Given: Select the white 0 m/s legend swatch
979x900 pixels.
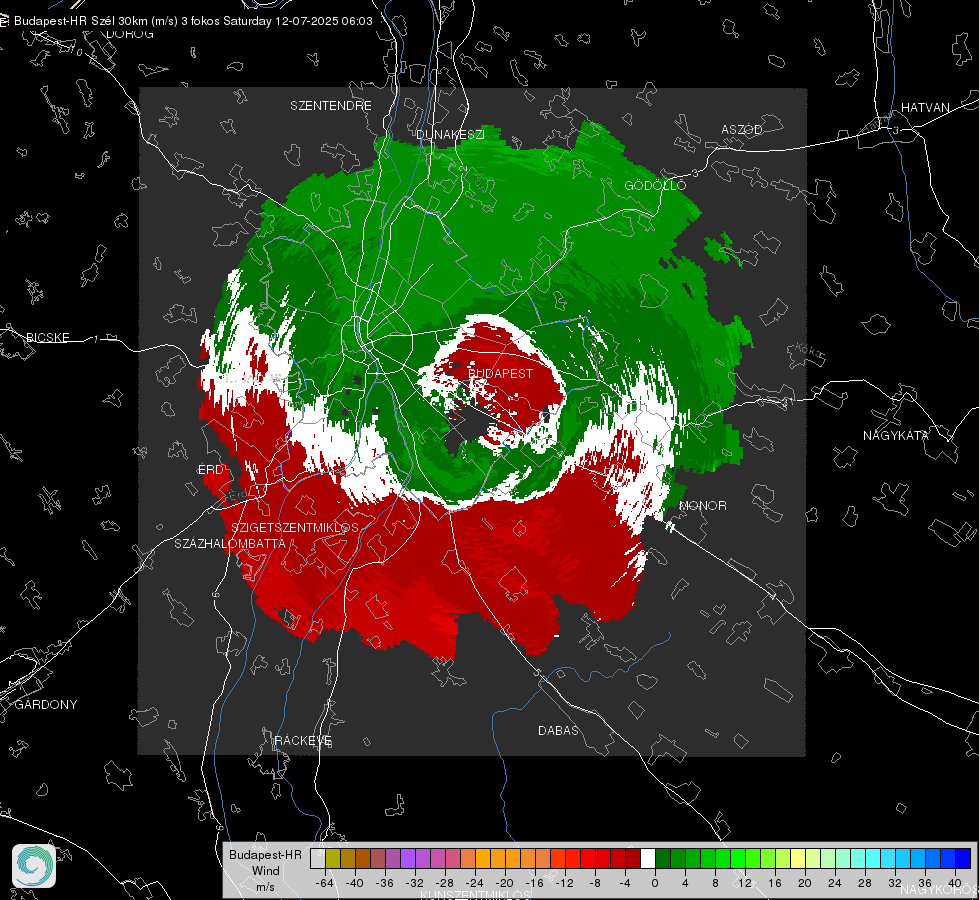Looking at the screenshot, I should click(x=648, y=858).
